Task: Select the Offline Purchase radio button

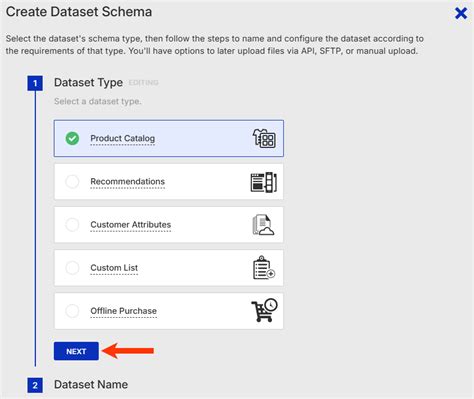Action: click(72, 311)
